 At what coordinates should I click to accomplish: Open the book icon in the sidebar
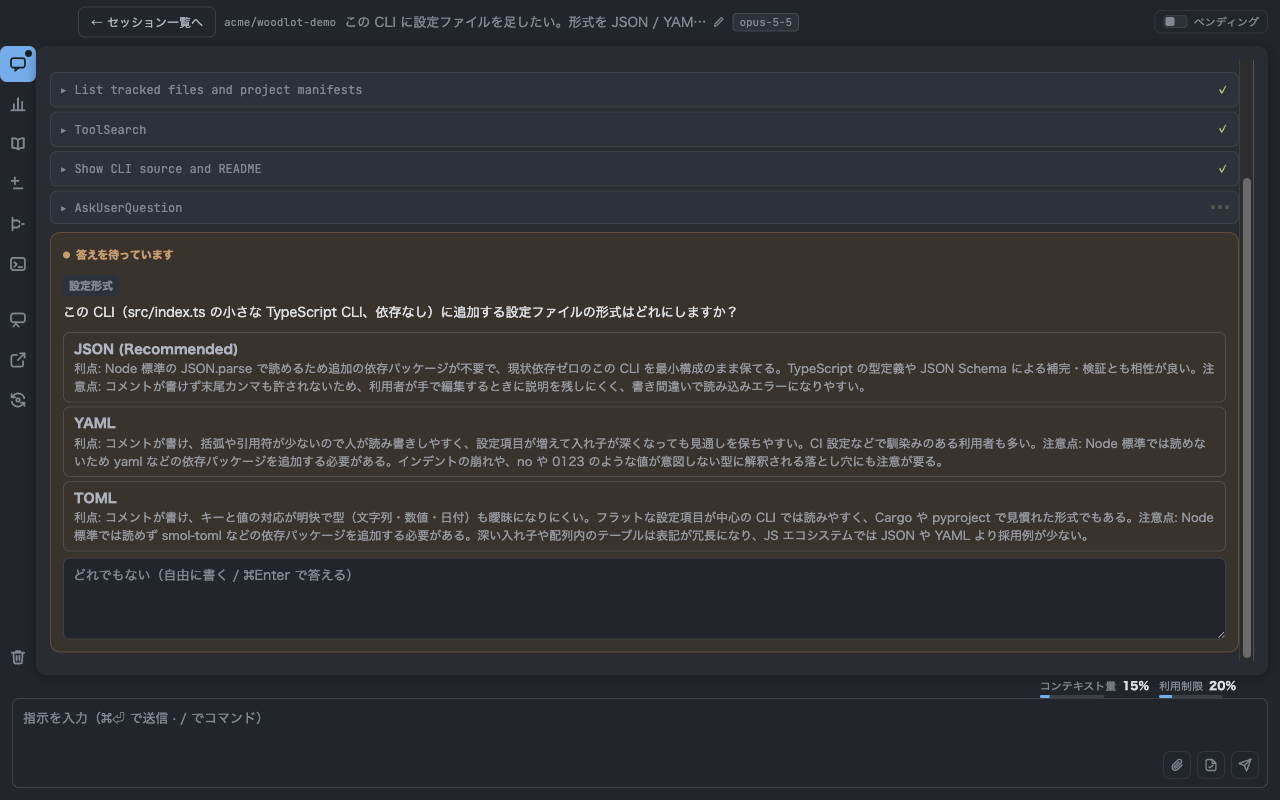point(18,144)
